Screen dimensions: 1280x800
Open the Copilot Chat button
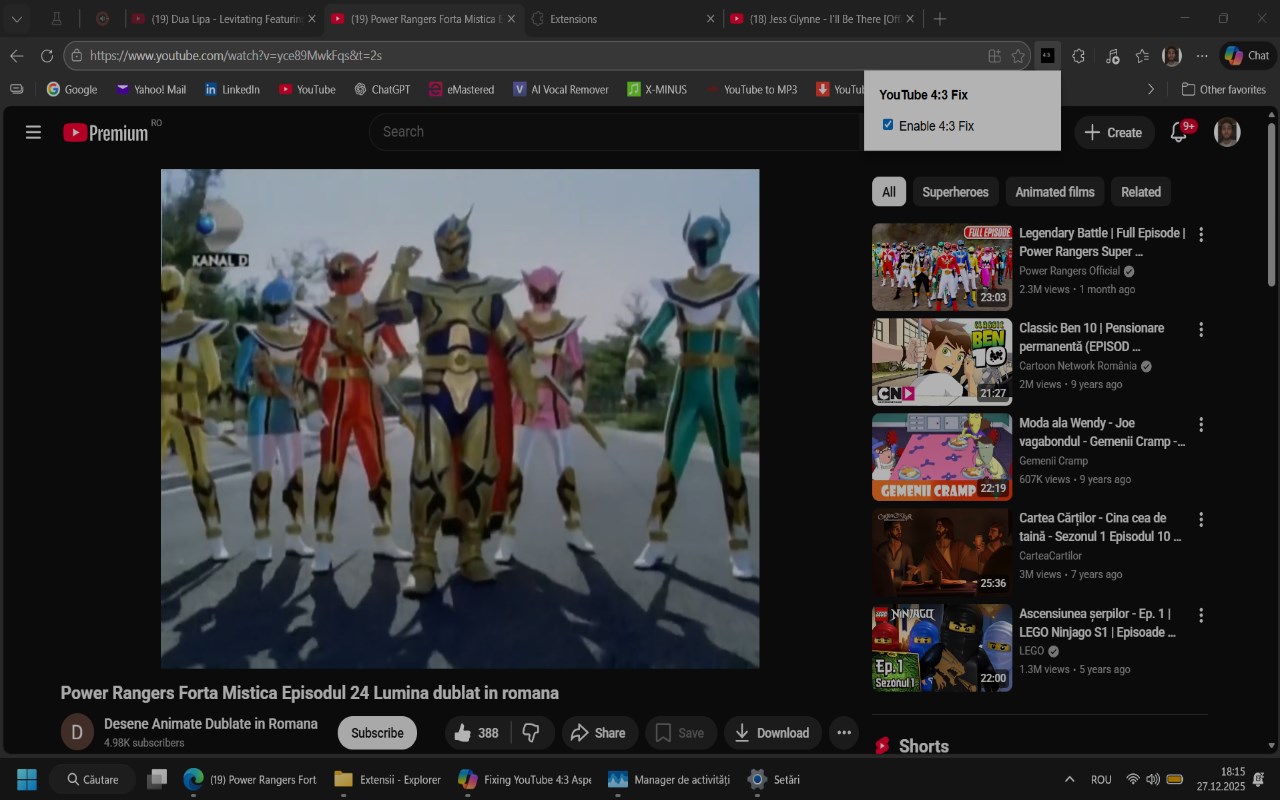pos(1246,56)
